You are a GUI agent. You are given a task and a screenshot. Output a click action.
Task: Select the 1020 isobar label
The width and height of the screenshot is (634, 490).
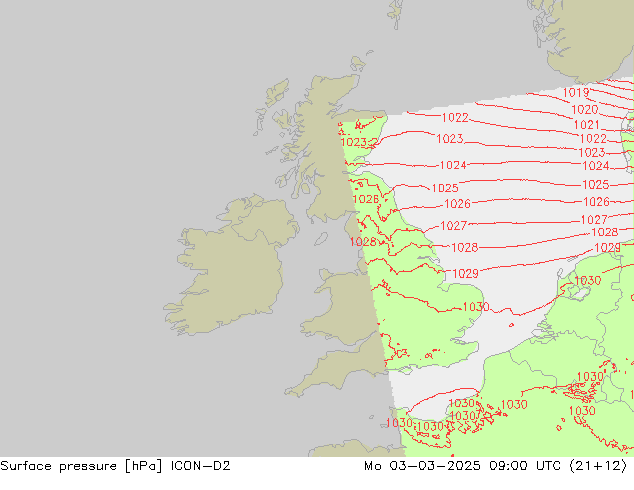point(585,110)
